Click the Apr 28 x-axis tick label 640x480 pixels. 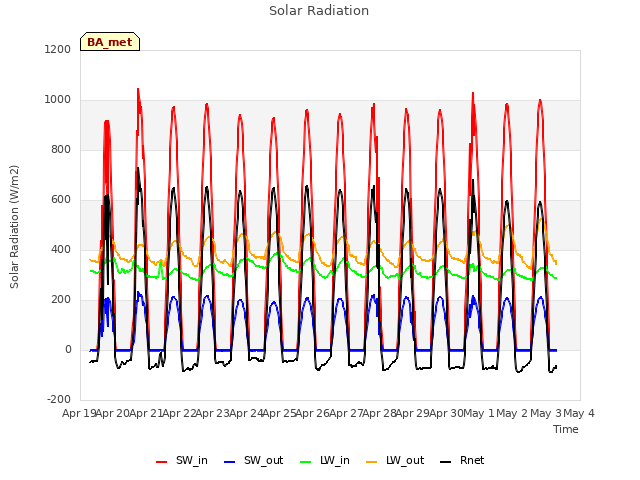click(x=380, y=413)
